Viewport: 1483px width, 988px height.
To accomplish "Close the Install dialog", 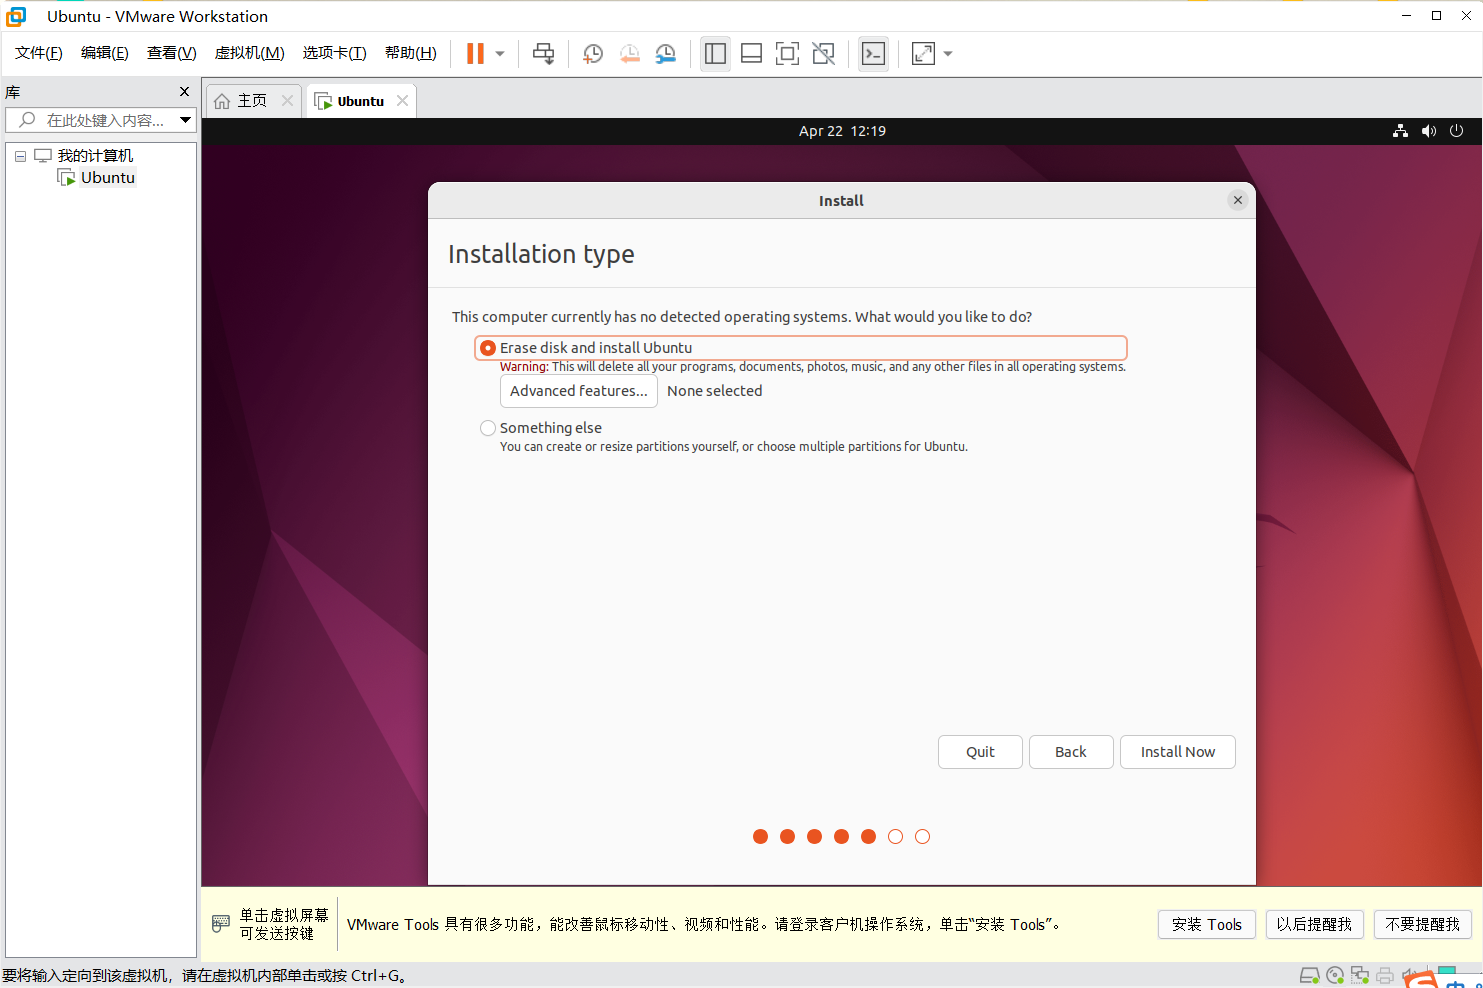I will tap(1238, 200).
